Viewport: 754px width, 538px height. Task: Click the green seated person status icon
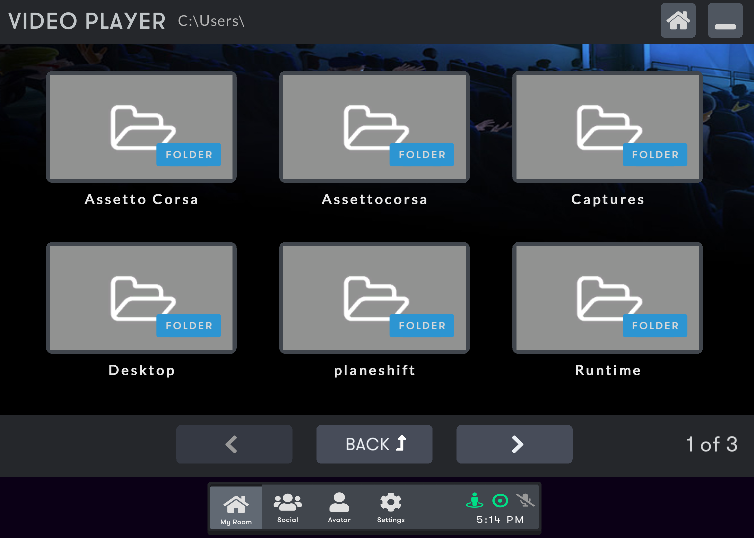(475, 500)
